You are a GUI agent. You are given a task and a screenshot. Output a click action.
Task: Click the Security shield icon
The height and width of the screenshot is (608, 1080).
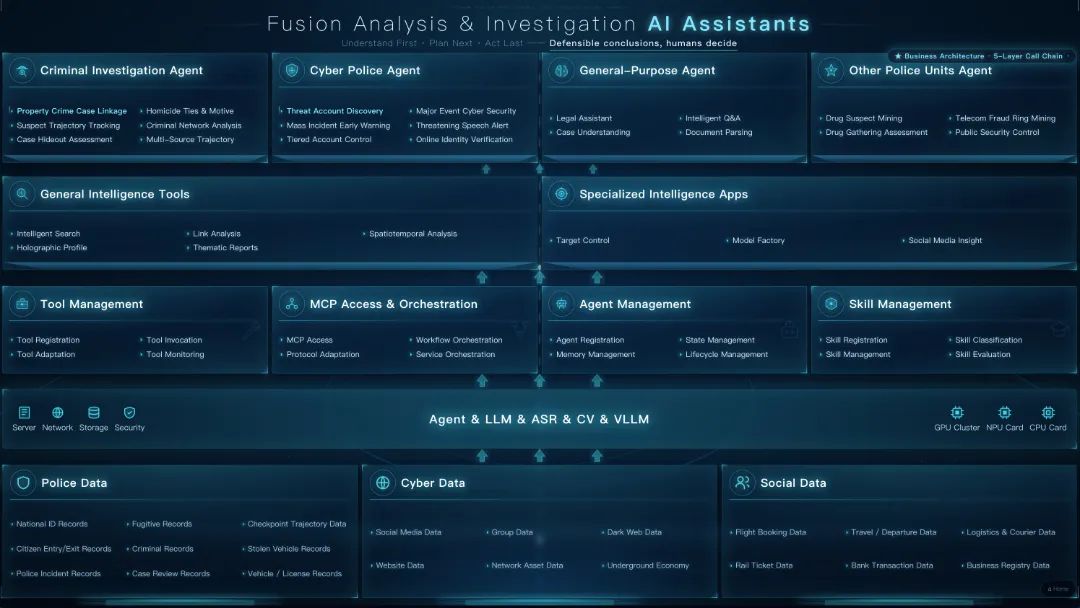point(129,412)
